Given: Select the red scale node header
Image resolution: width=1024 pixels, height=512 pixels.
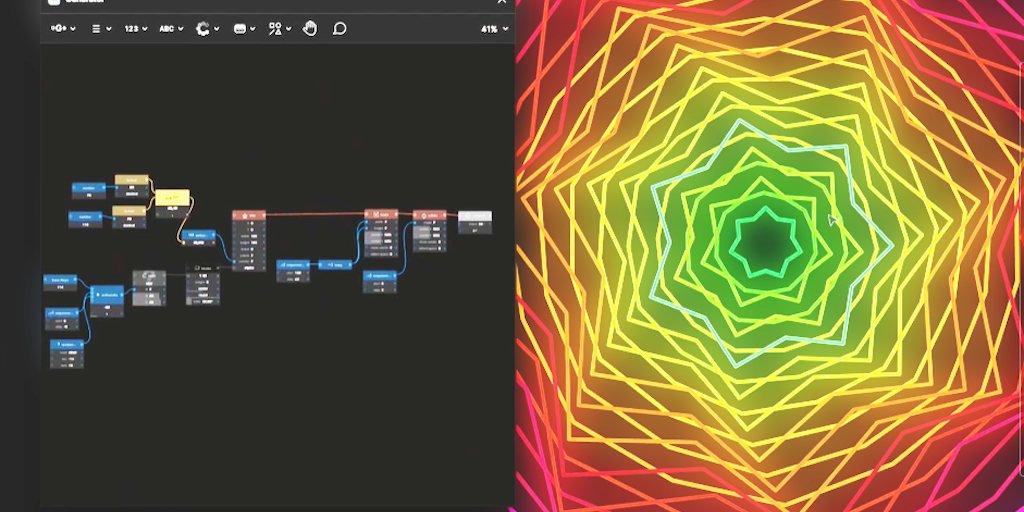Looking at the screenshot, I should (381, 214).
